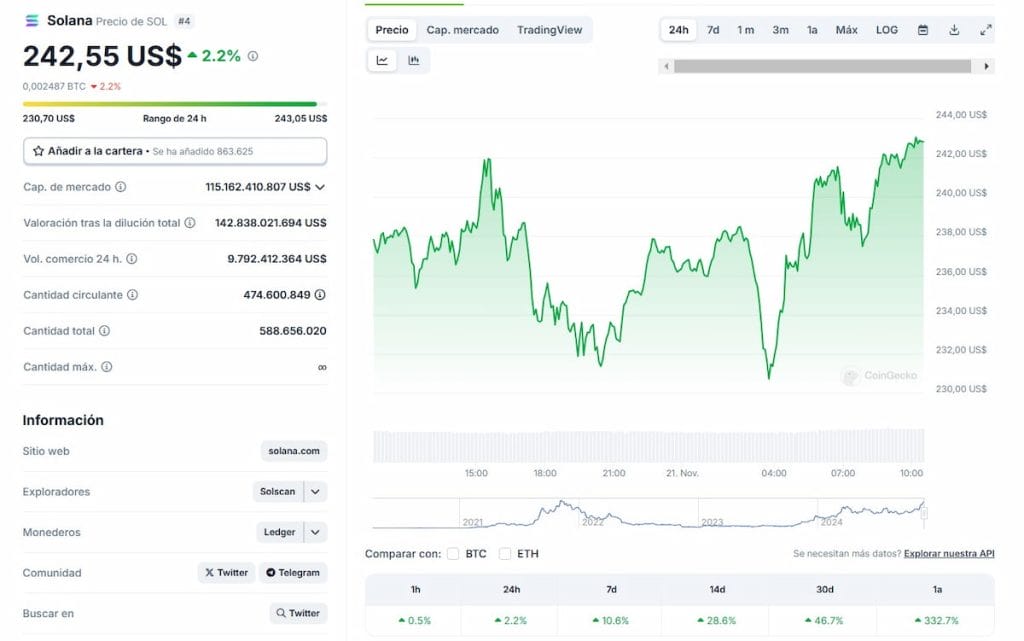Image resolution: width=1024 pixels, height=641 pixels.
Task: Expand chart to fullscreen
Action: (985, 30)
